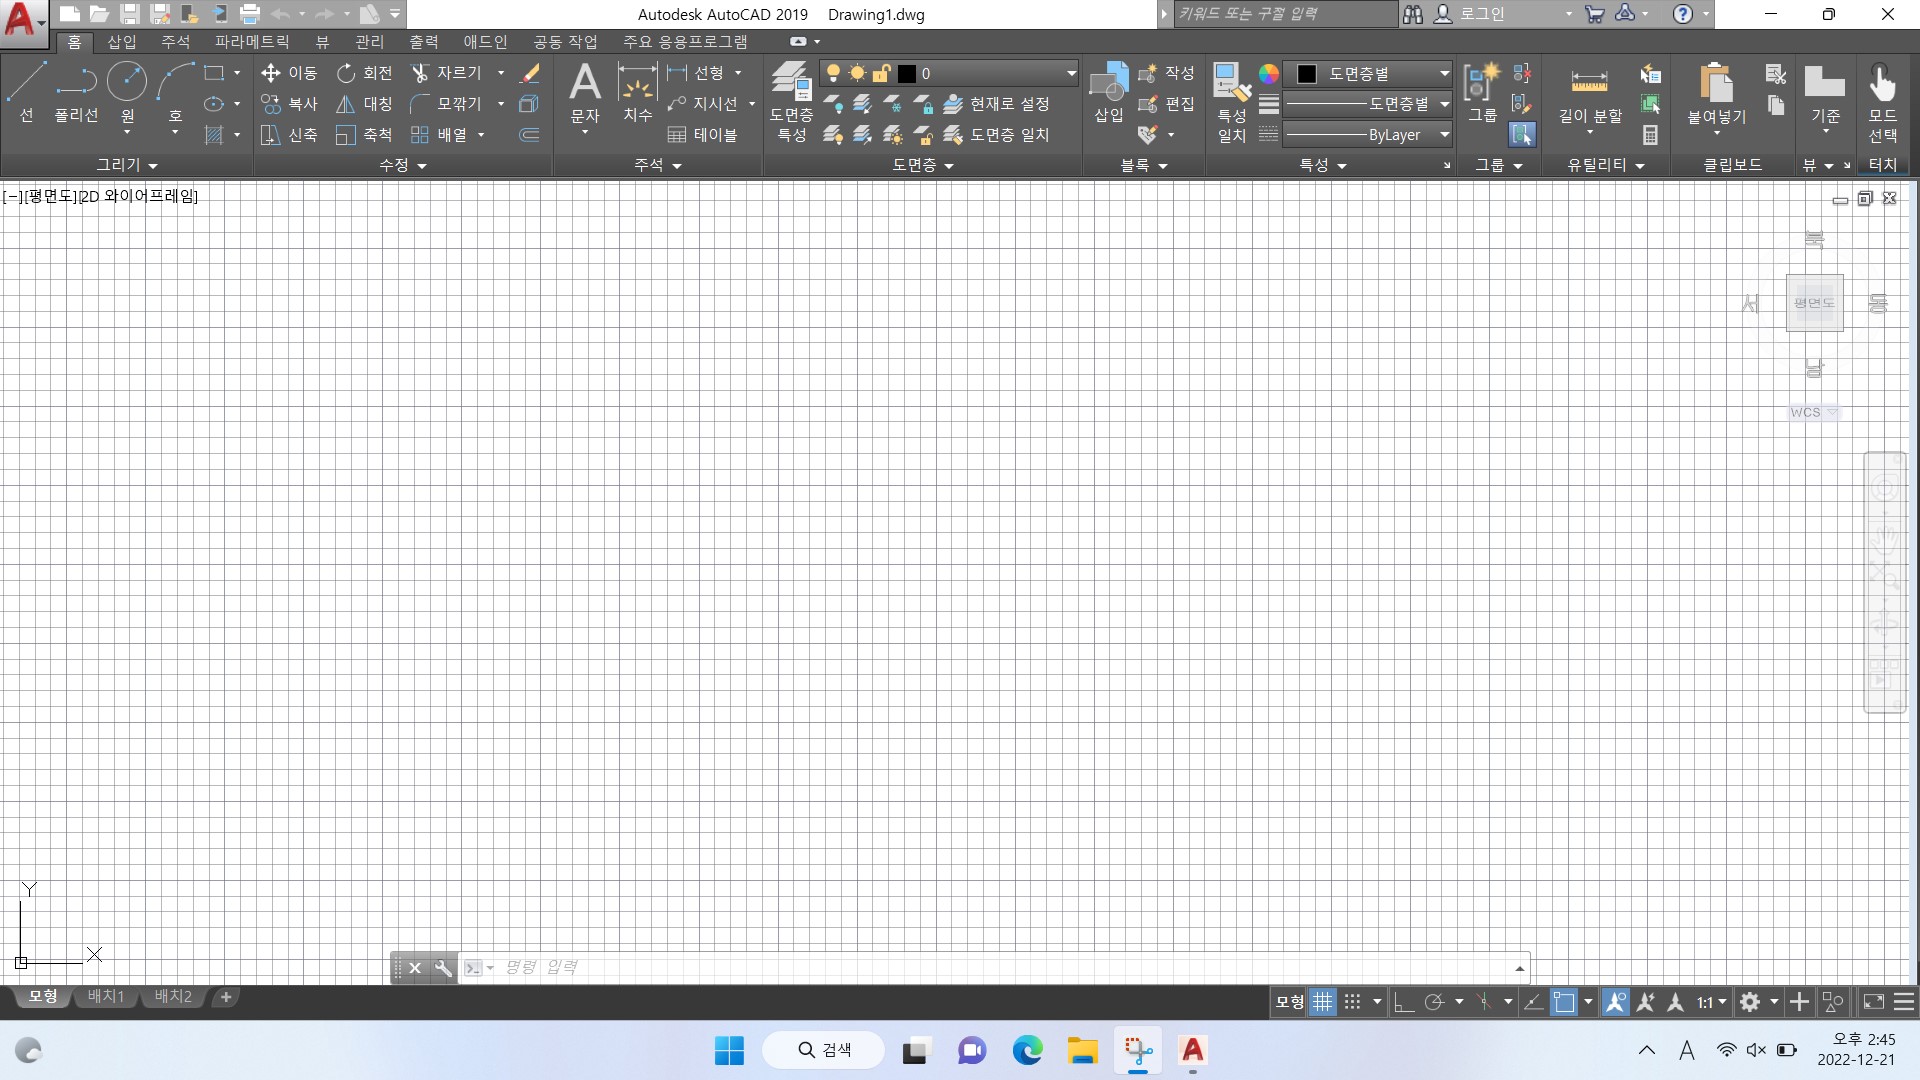Viewport: 1920px width, 1080px height.
Task: Toggle ortho mode in status bar
Action: point(1404,1002)
